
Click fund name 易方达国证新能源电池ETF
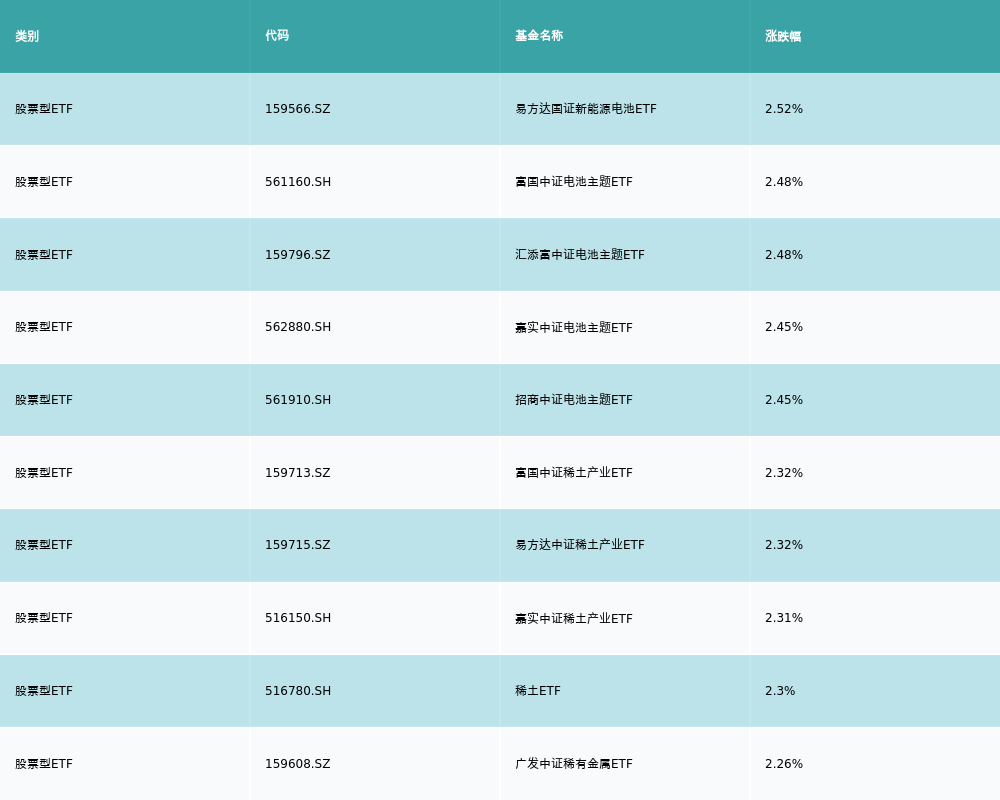[585, 109]
